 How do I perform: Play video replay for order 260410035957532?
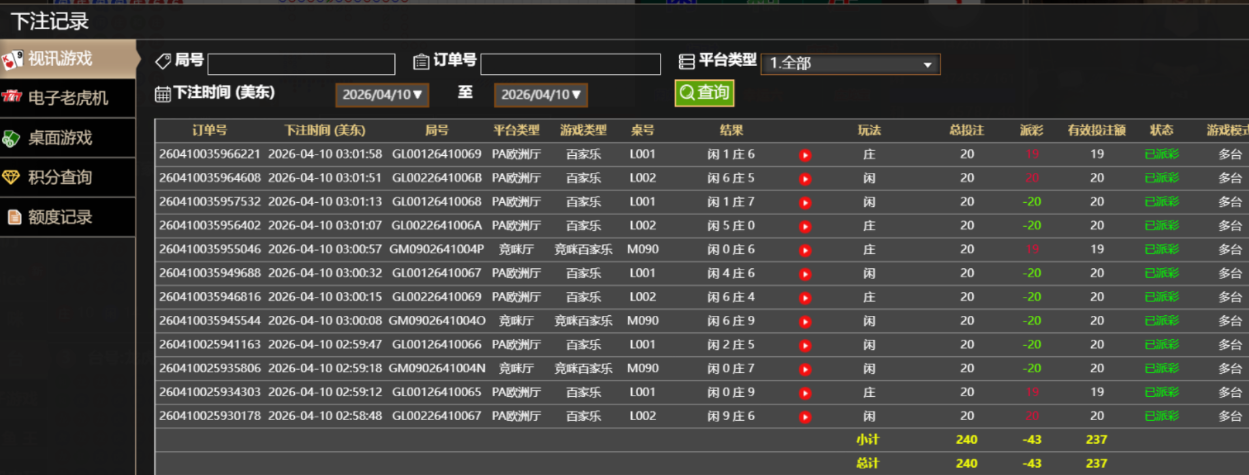[x=805, y=202]
